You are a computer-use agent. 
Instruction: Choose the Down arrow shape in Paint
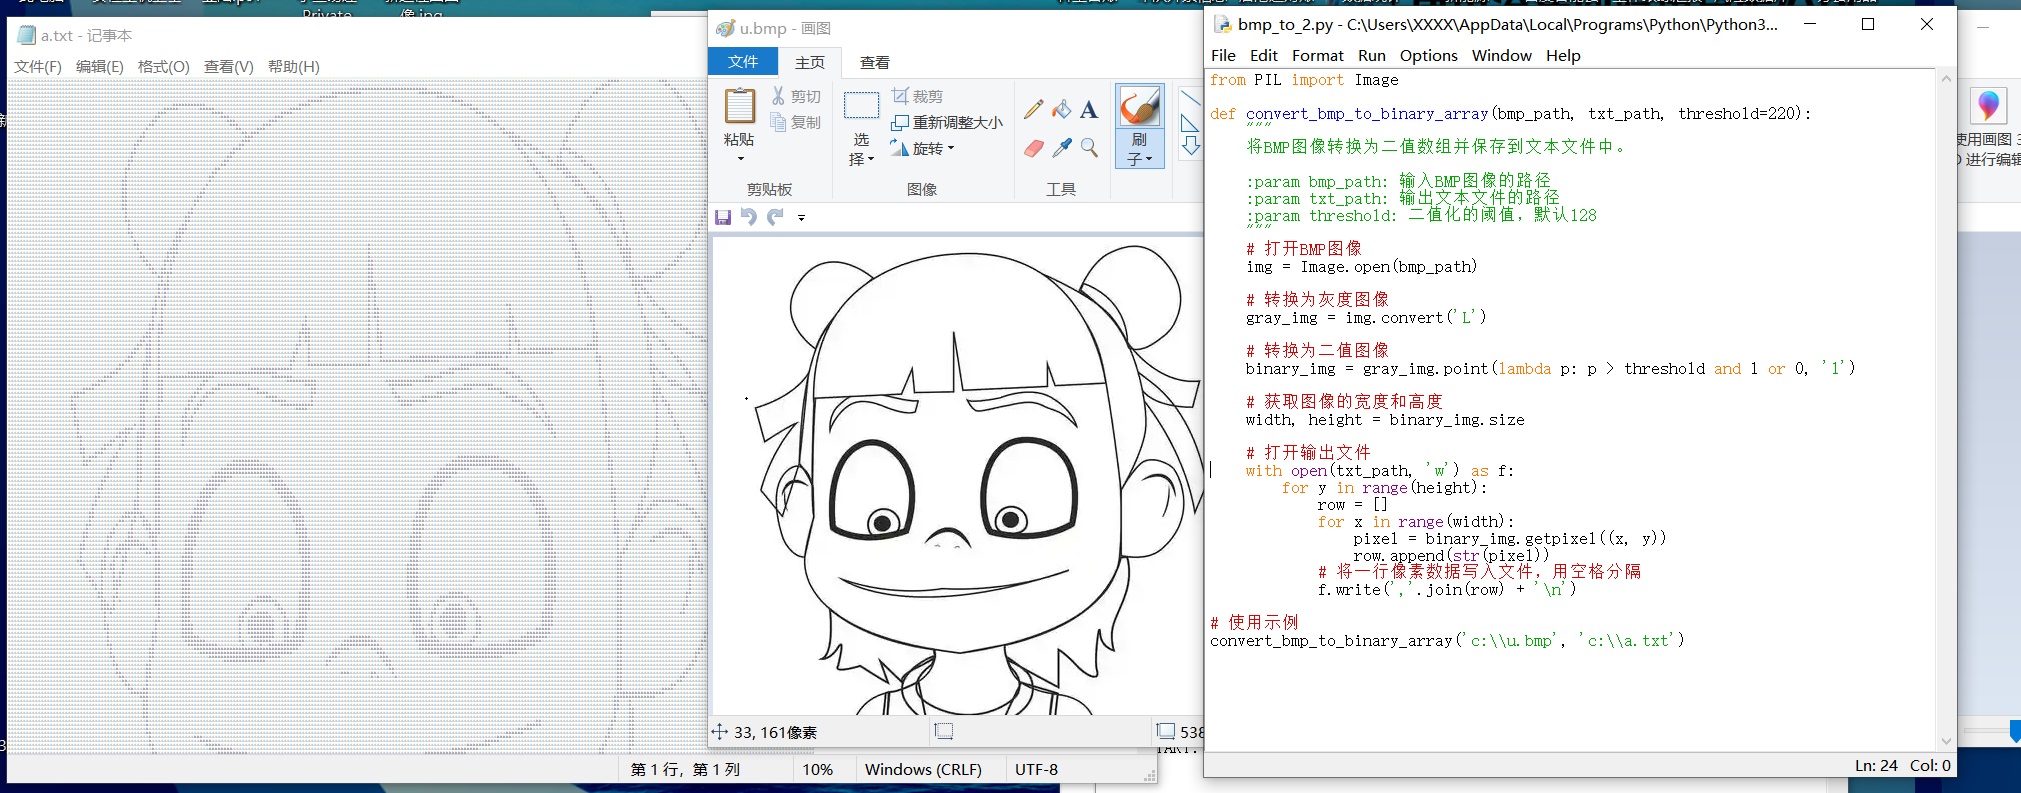(x=1190, y=146)
